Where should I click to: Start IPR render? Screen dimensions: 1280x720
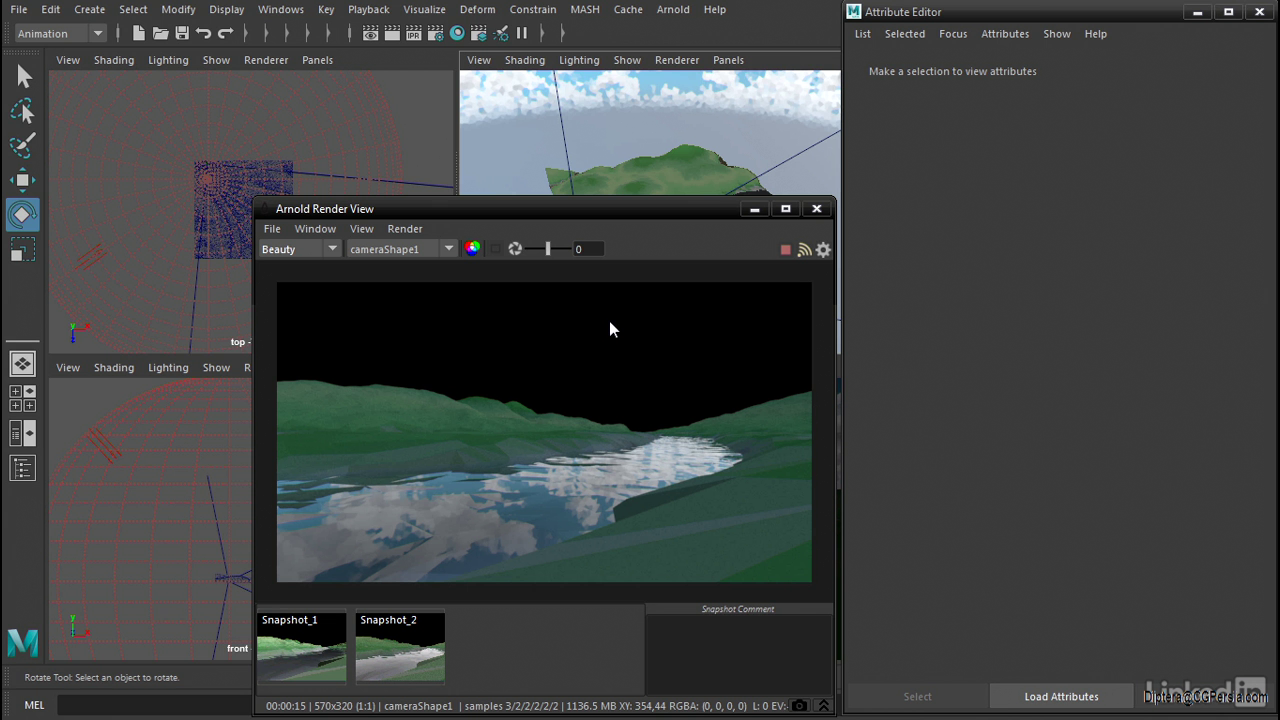(414, 33)
